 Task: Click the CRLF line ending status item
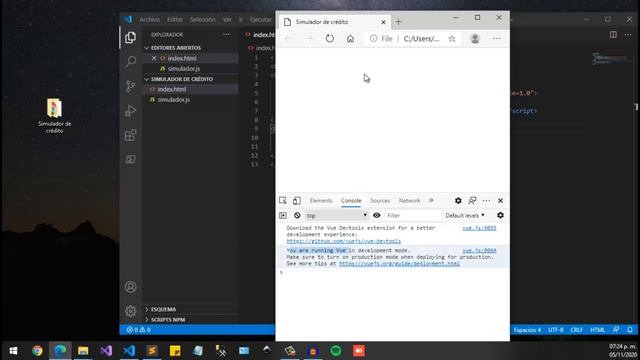coord(576,330)
